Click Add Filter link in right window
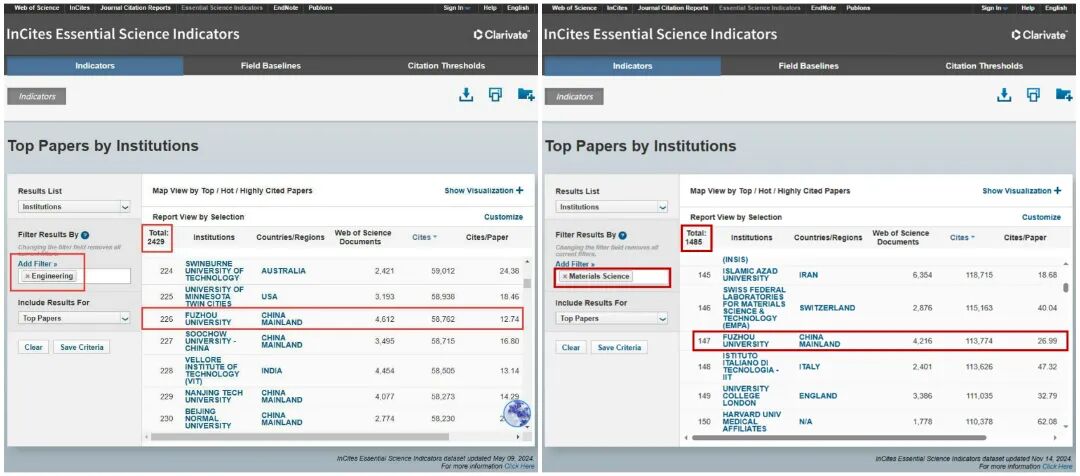This screenshot has width=1080, height=476. click(575, 264)
